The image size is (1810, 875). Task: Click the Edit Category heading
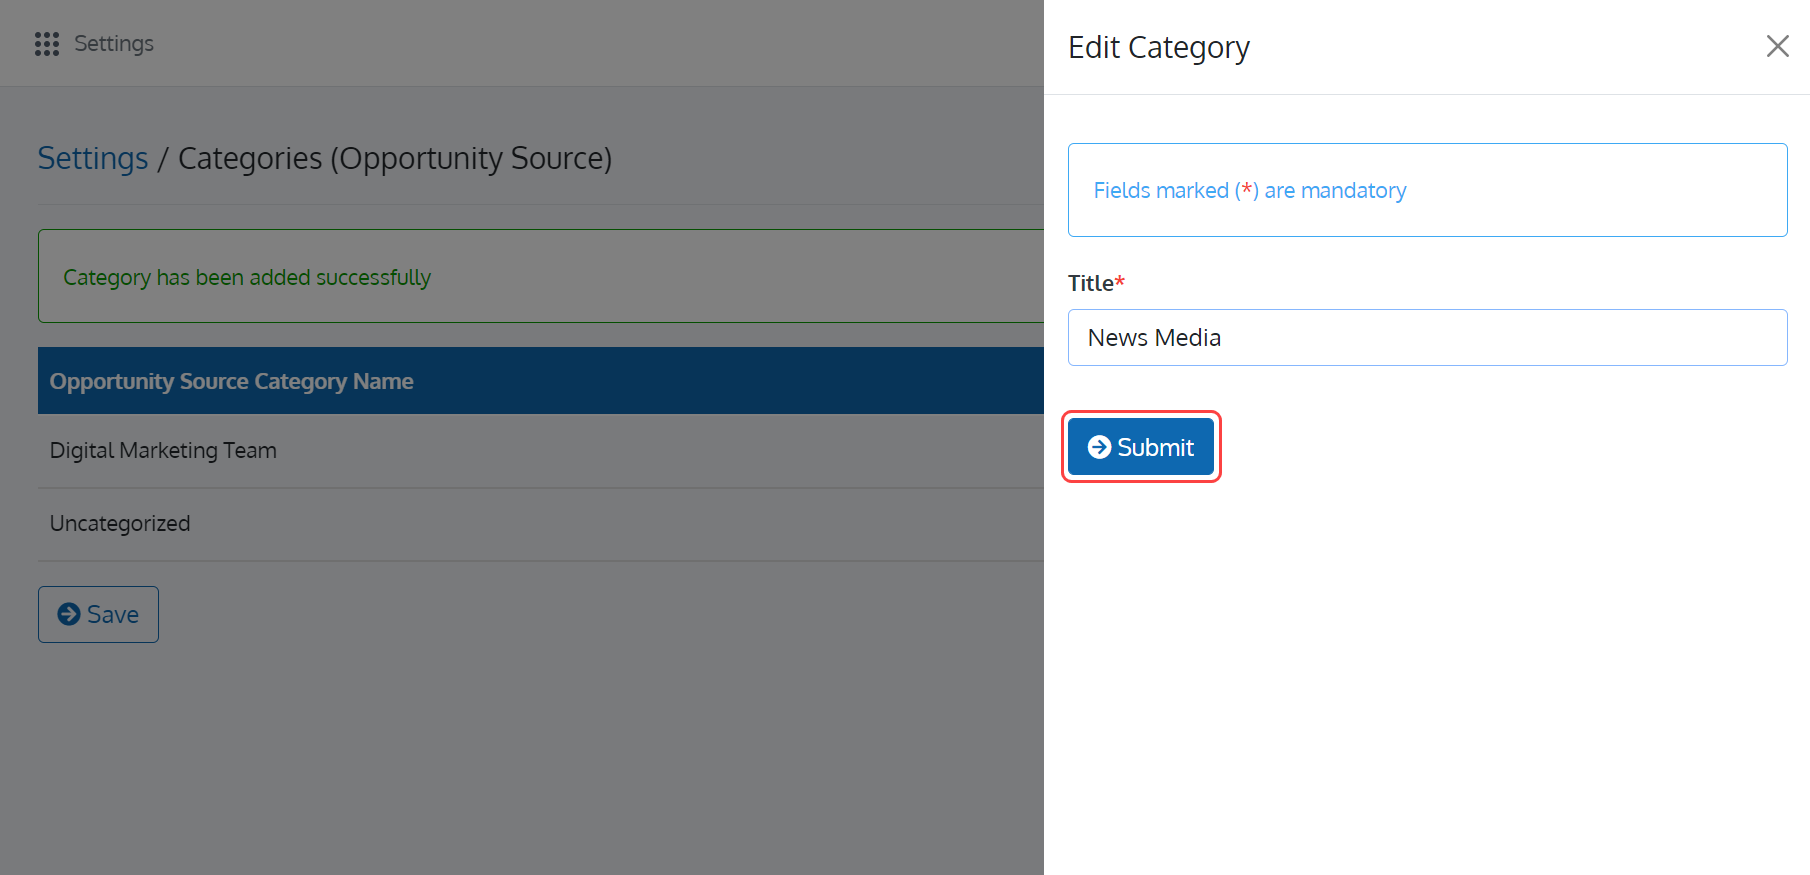point(1158,47)
